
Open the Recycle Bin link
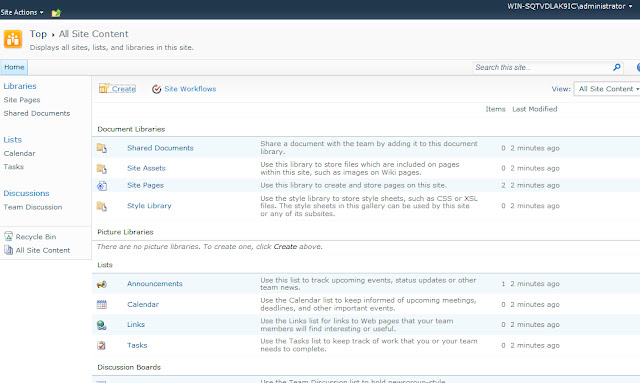(36, 237)
